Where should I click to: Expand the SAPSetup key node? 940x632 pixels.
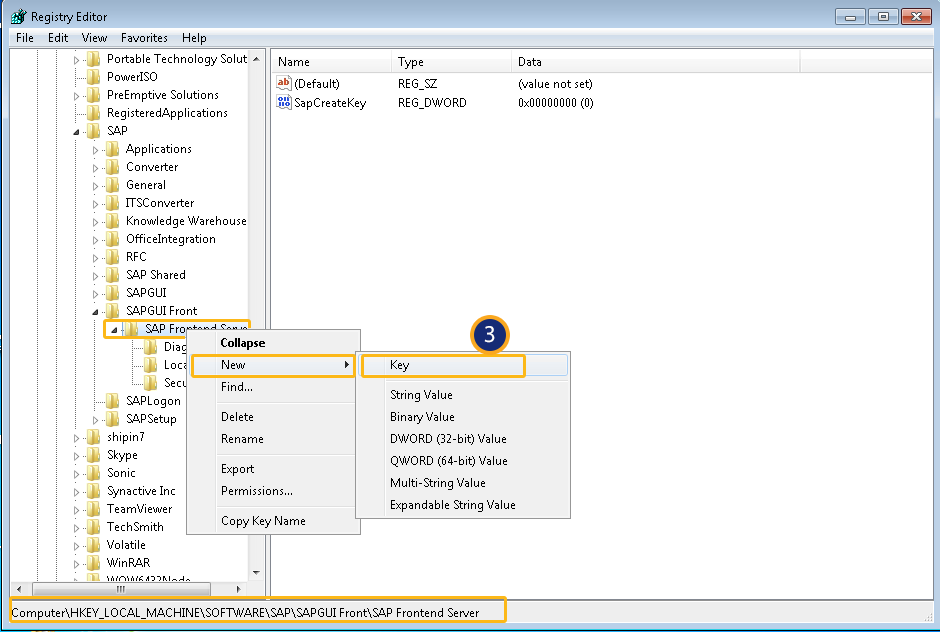click(97, 419)
